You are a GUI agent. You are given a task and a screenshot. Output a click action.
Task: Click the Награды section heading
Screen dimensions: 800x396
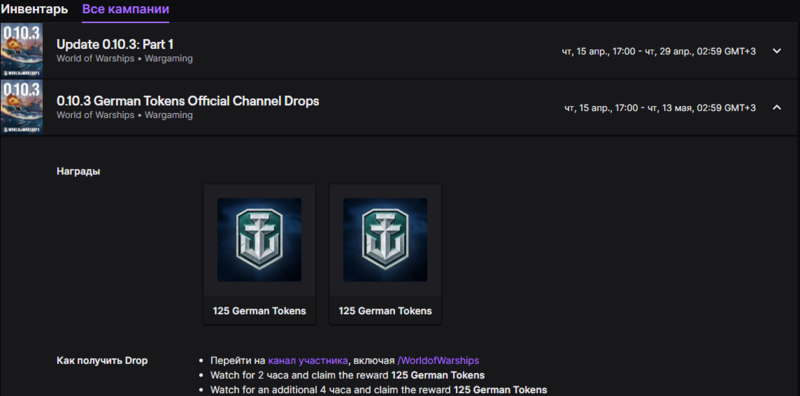coord(78,171)
